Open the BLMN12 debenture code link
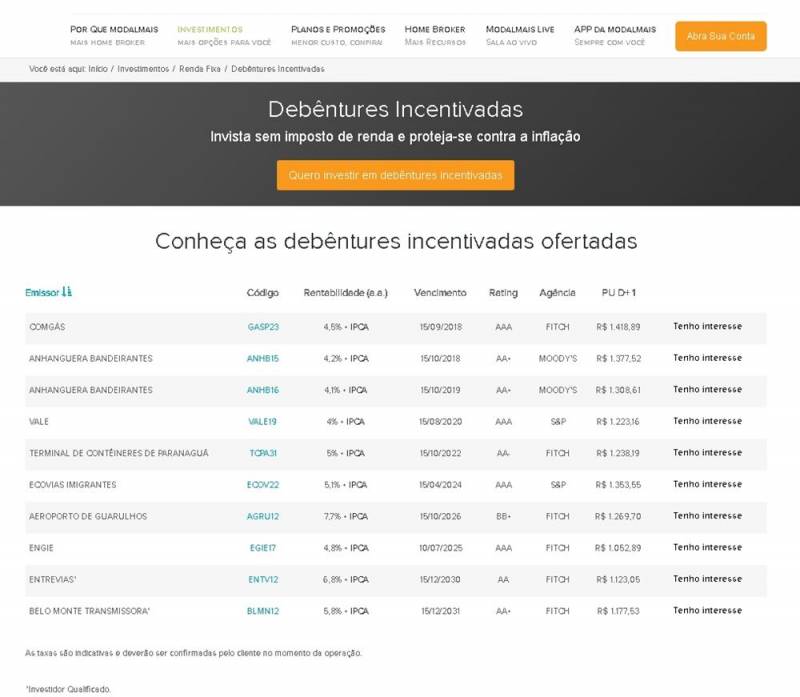Screen dimensions: 800x697 coord(263,611)
